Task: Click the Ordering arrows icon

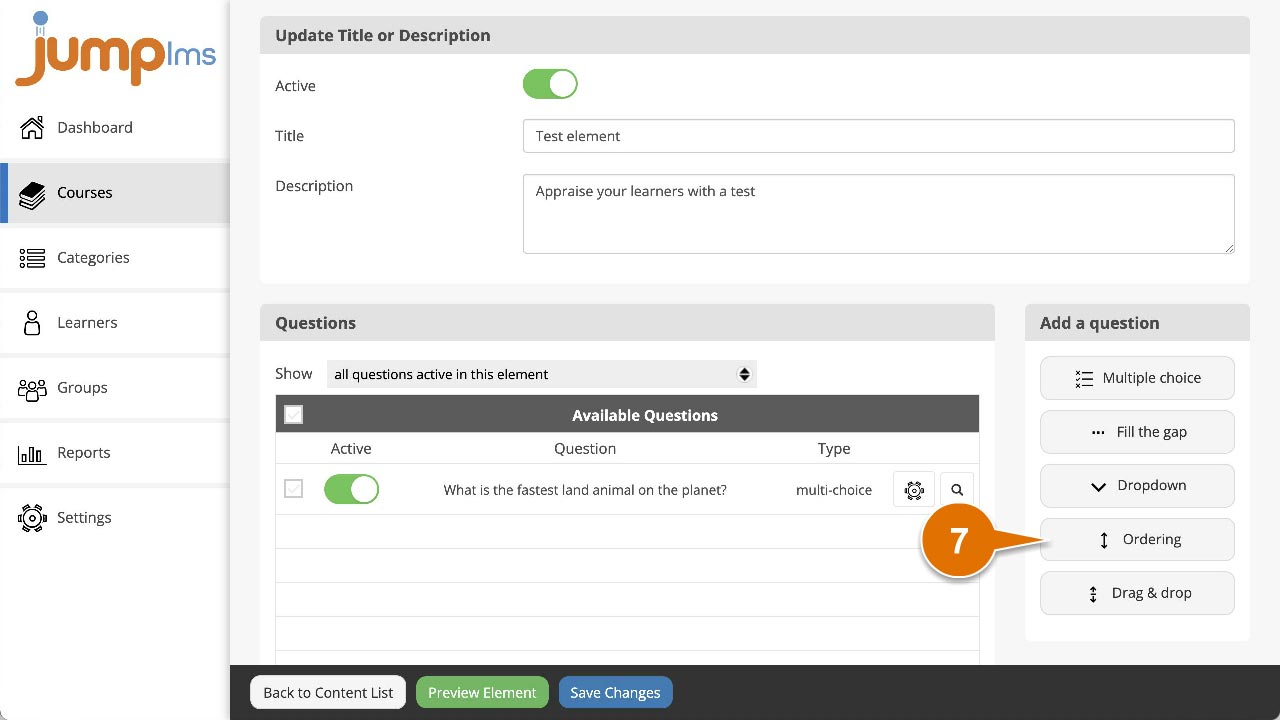Action: click(1104, 540)
